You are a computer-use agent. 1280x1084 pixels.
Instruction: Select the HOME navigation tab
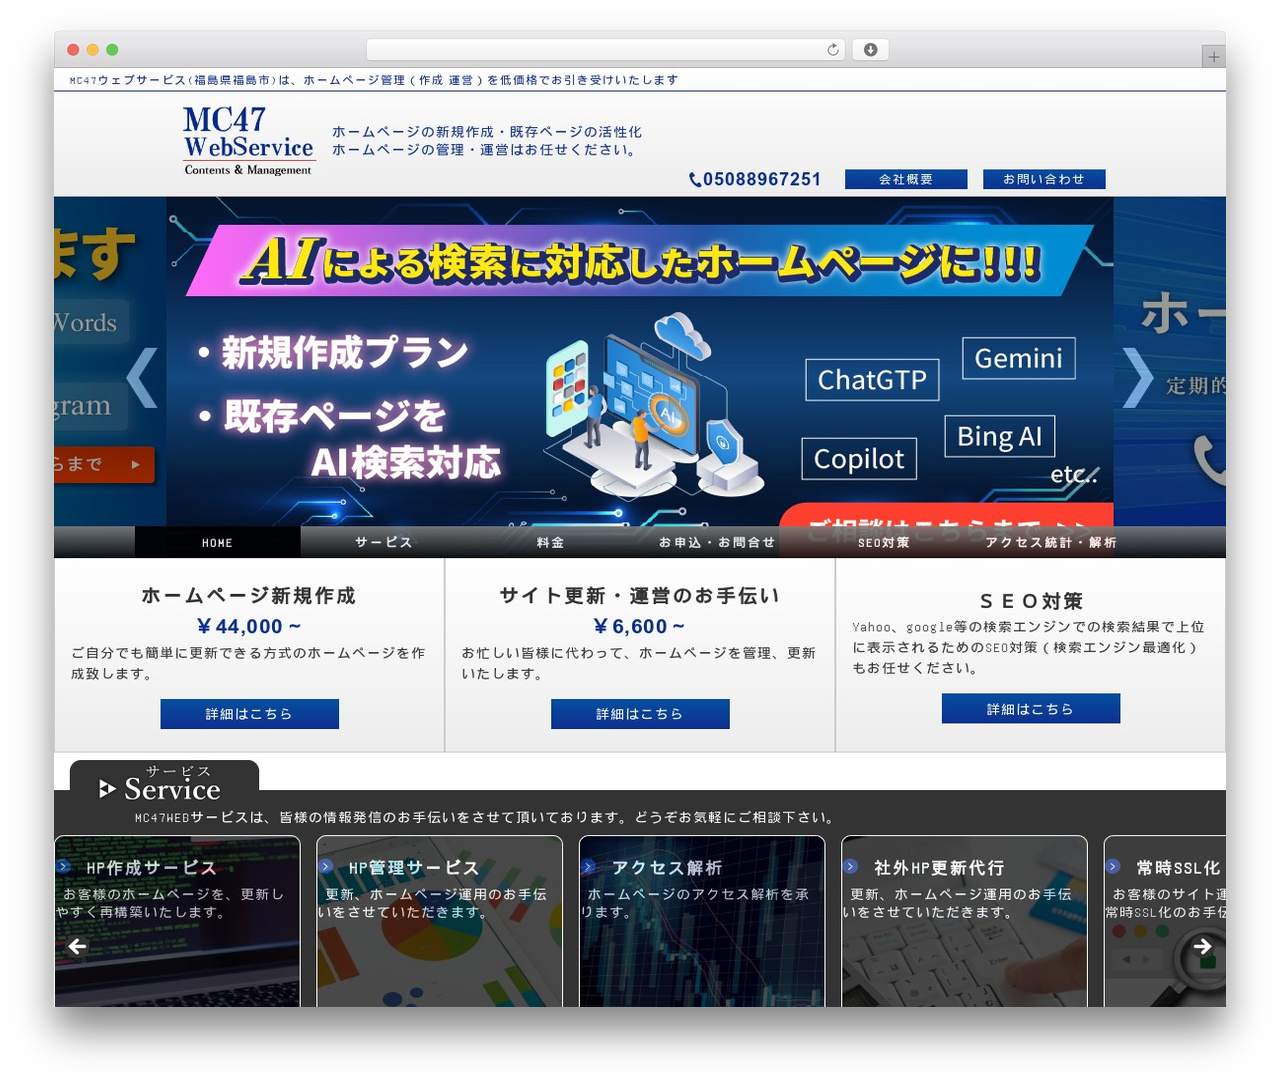click(217, 542)
